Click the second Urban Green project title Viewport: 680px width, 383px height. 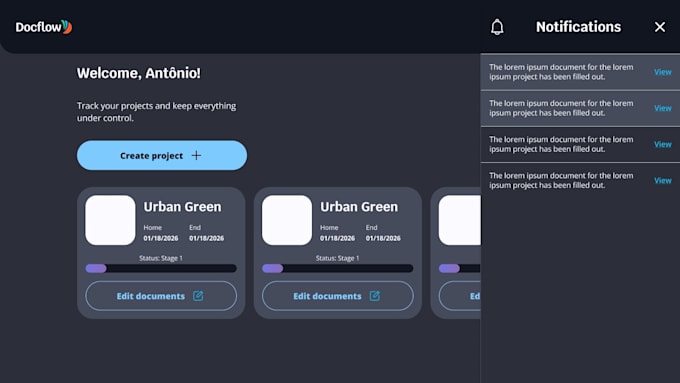coord(359,207)
